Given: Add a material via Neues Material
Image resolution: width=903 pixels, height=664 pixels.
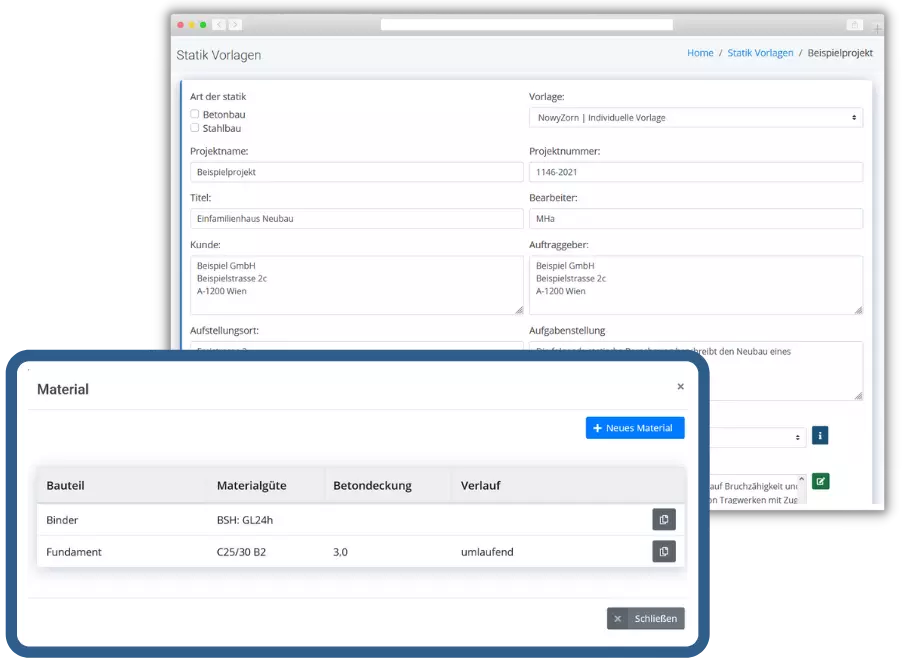Looking at the screenshot, I should click(635, 428).
